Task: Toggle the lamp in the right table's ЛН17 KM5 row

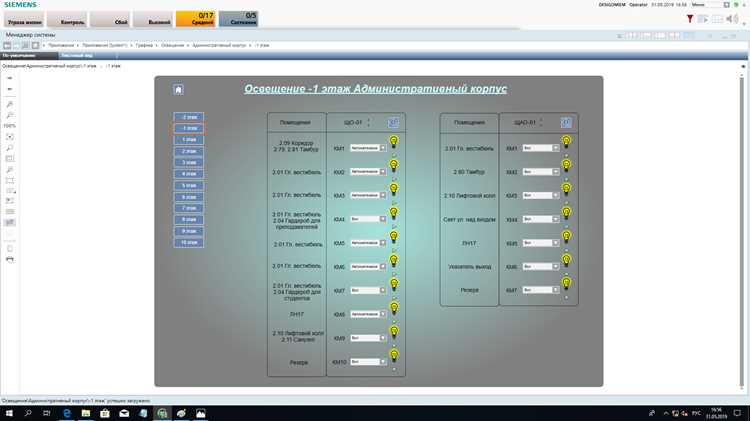Action: [566, 236]
